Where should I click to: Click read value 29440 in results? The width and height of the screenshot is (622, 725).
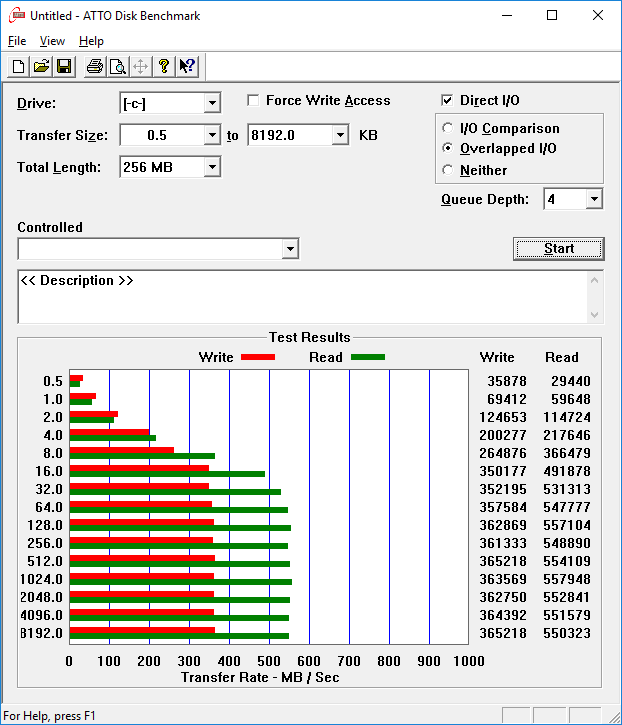point(571,381)
